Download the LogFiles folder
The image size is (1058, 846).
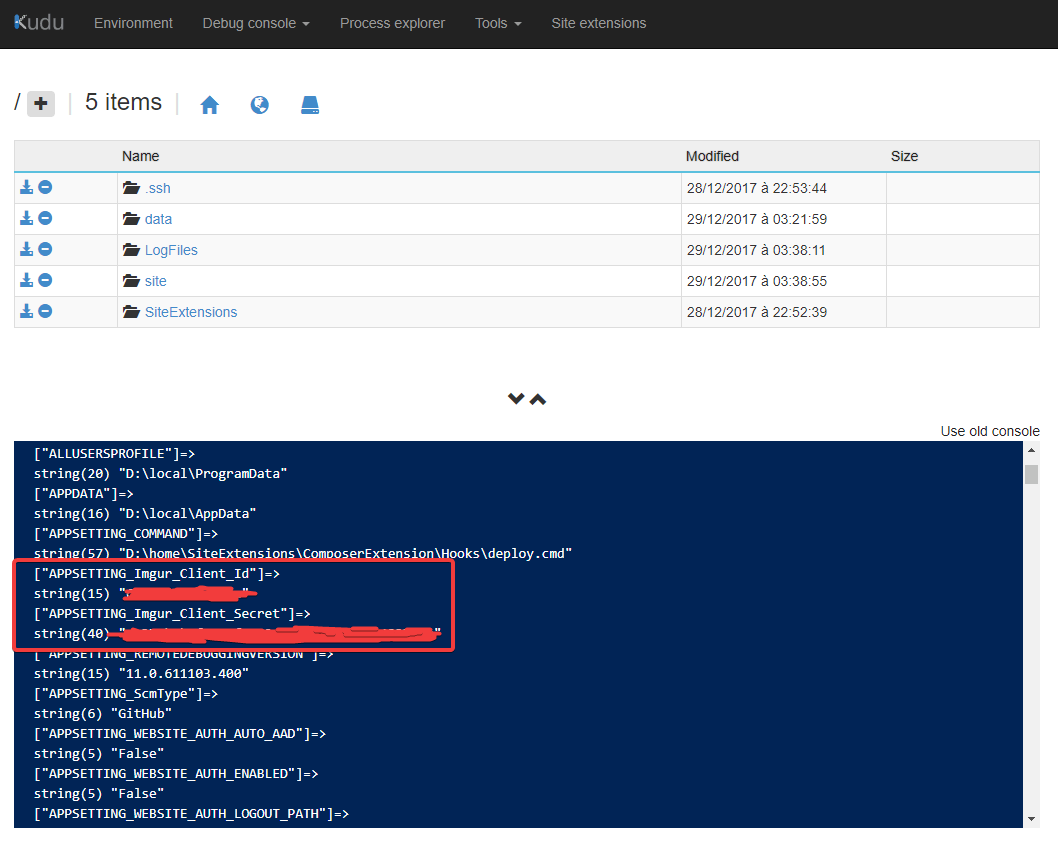tap(26, 249)
